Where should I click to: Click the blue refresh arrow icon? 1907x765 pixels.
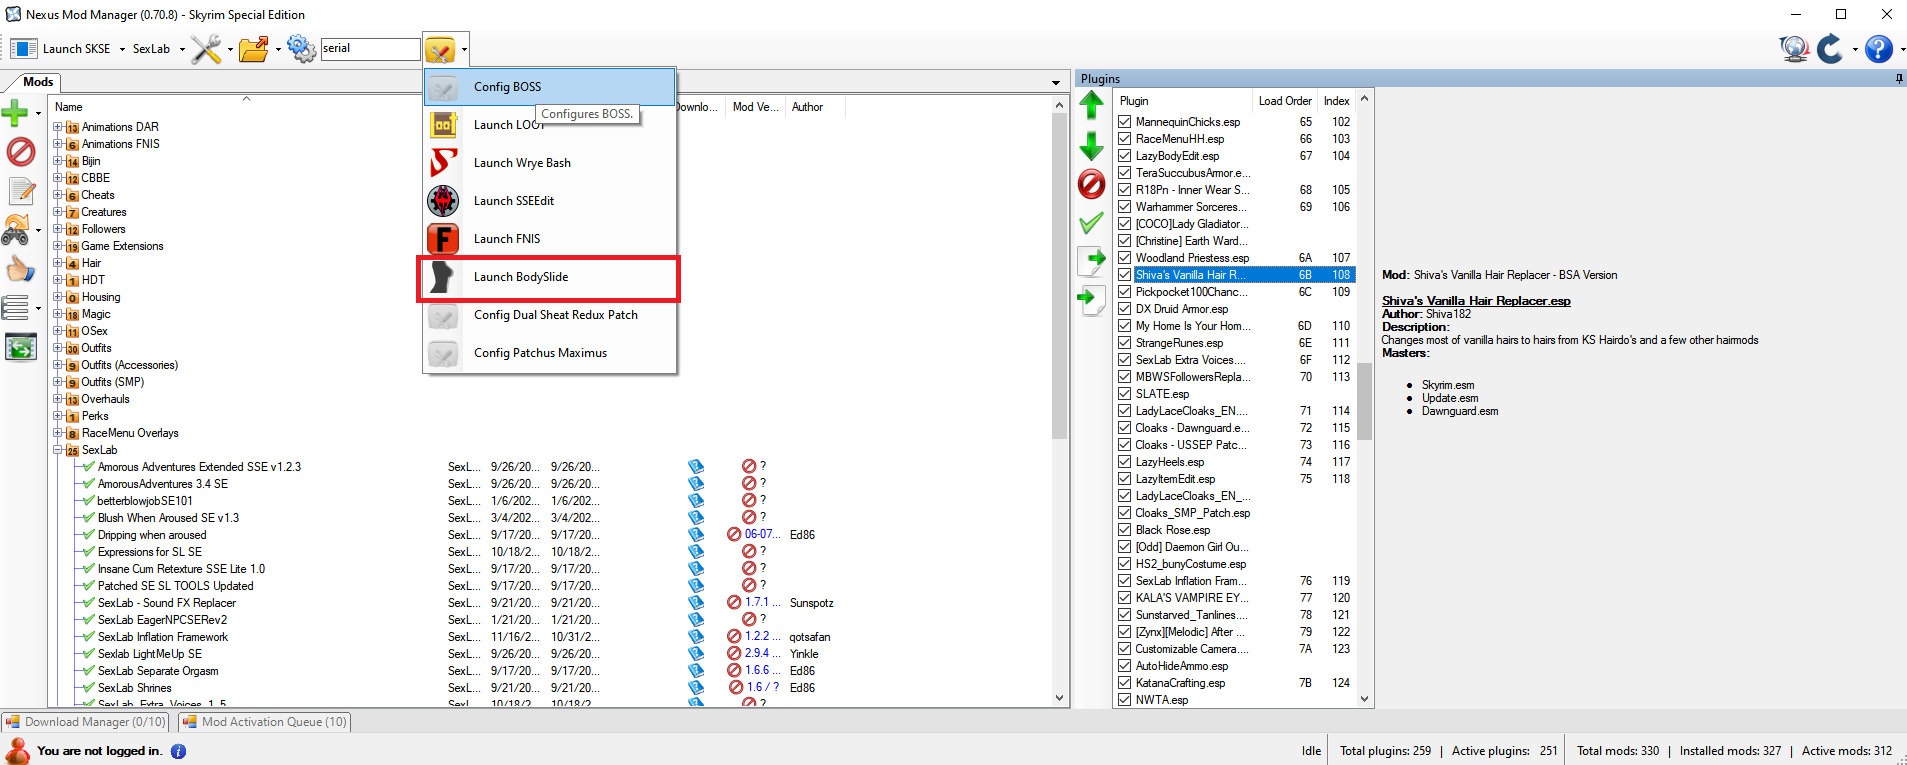pyautogui.click(x=1830, y=48)
